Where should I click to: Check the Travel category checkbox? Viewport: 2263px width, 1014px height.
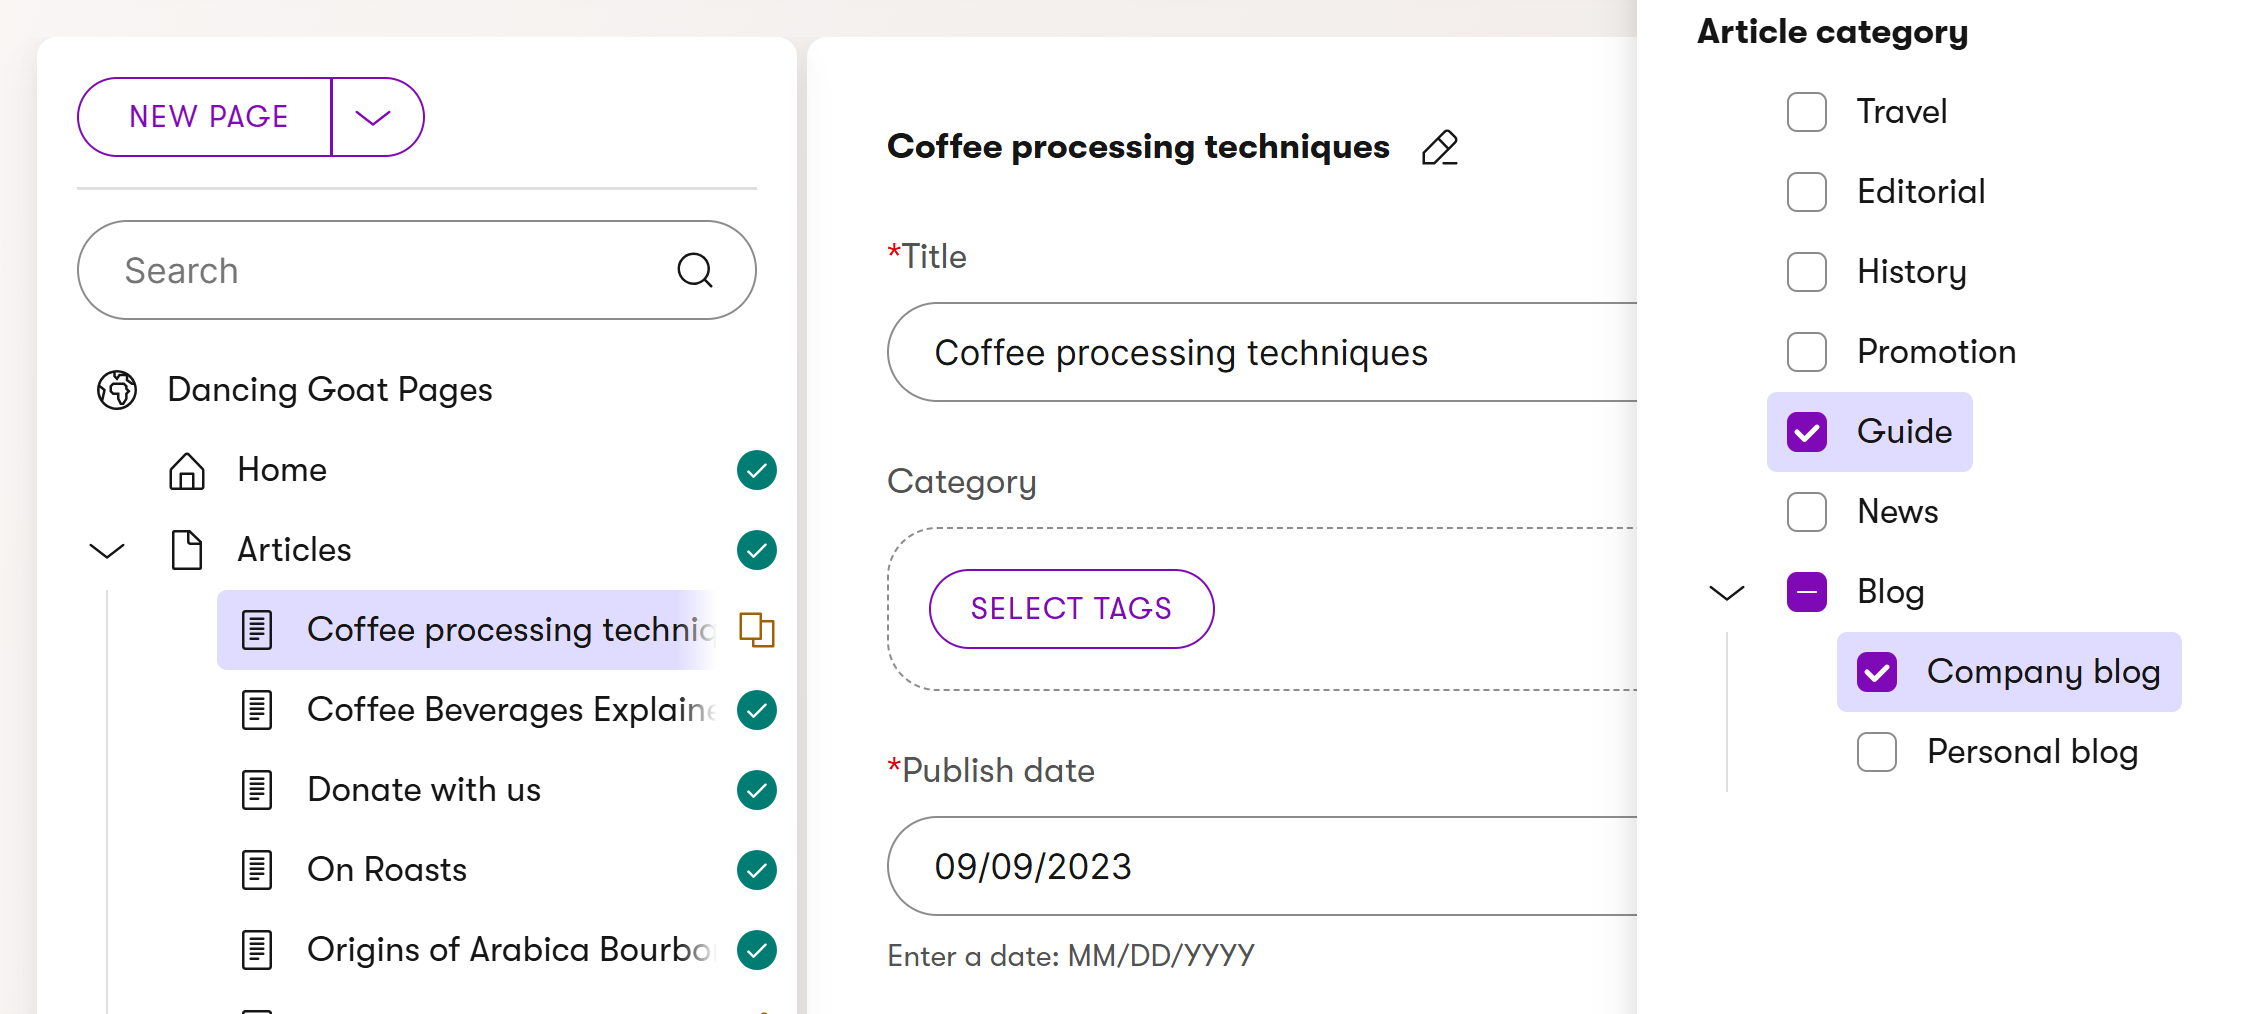(x=1807, y=112)
